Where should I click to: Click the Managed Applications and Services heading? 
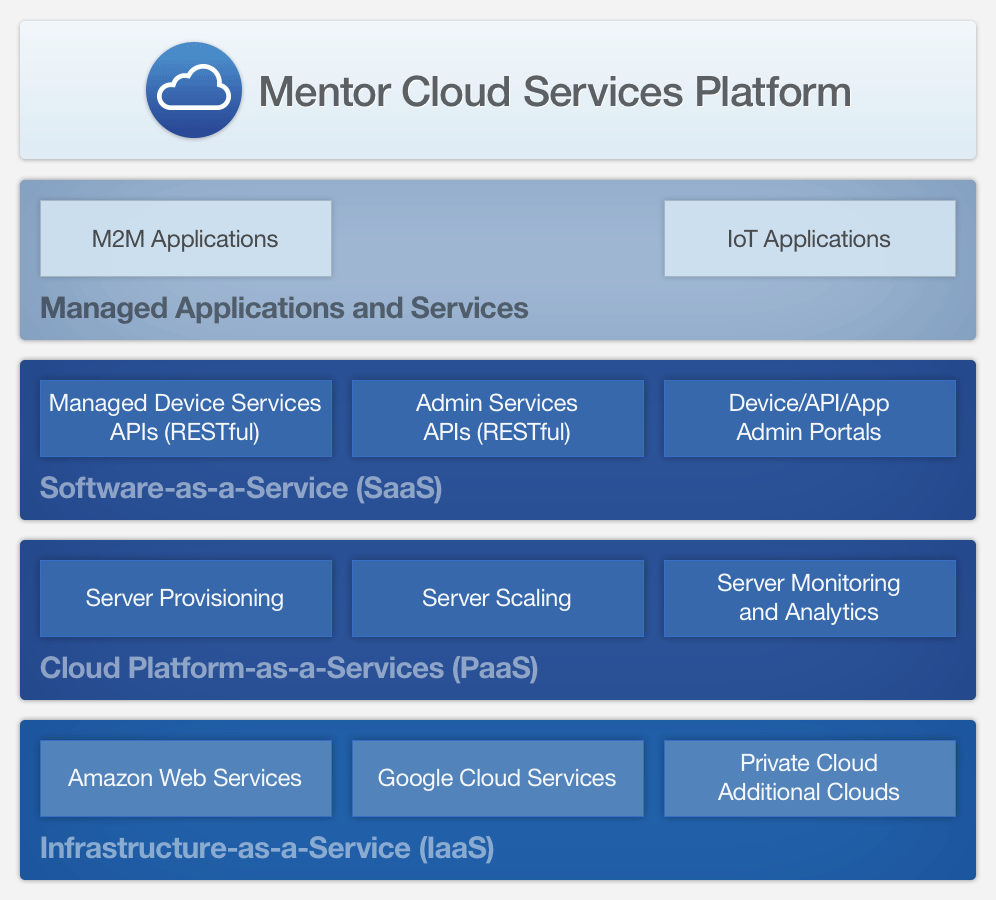284,307
